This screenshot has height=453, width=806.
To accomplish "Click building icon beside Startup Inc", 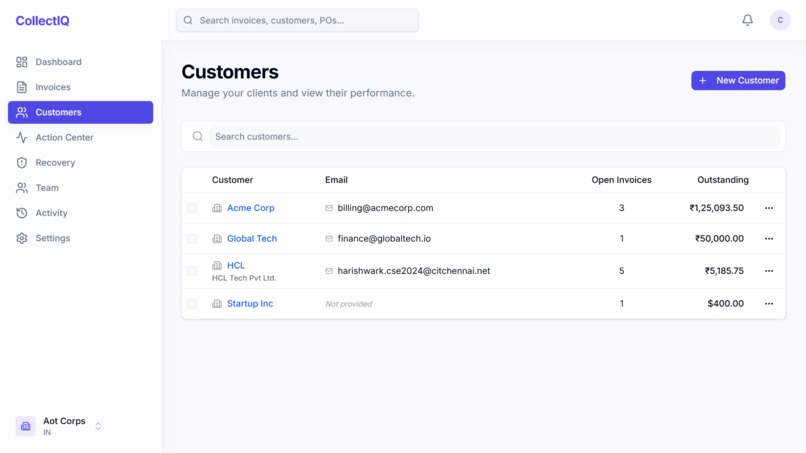I will (217, 303).
